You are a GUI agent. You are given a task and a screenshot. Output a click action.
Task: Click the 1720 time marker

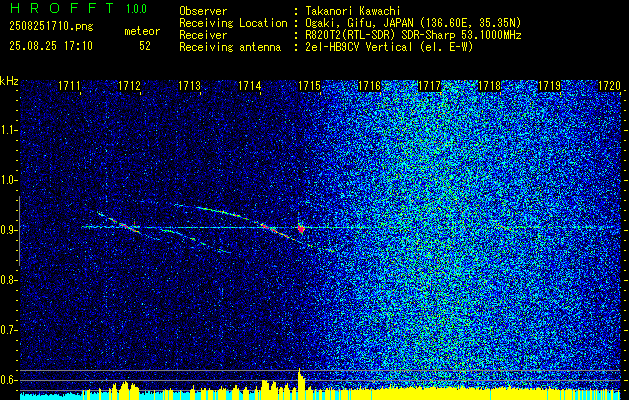pos(609,85)
